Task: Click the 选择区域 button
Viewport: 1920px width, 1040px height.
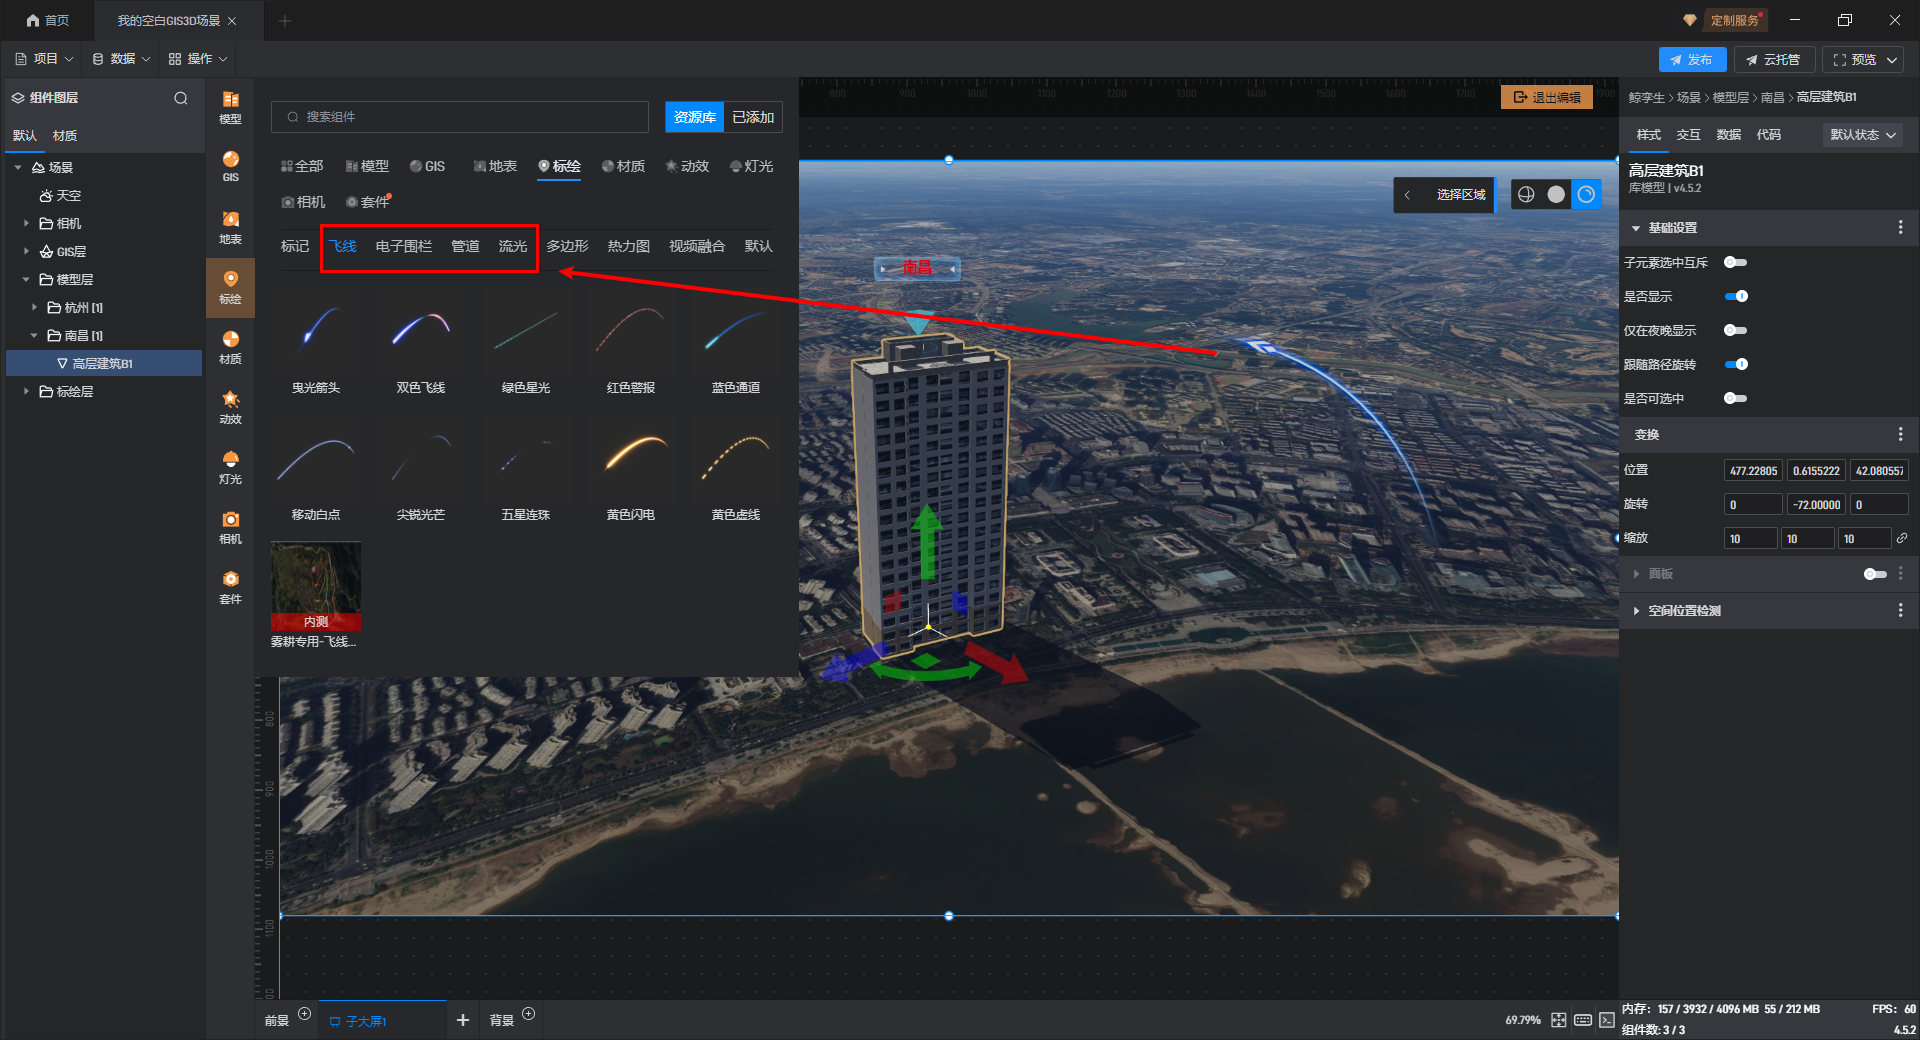Action: [1461, 195]
